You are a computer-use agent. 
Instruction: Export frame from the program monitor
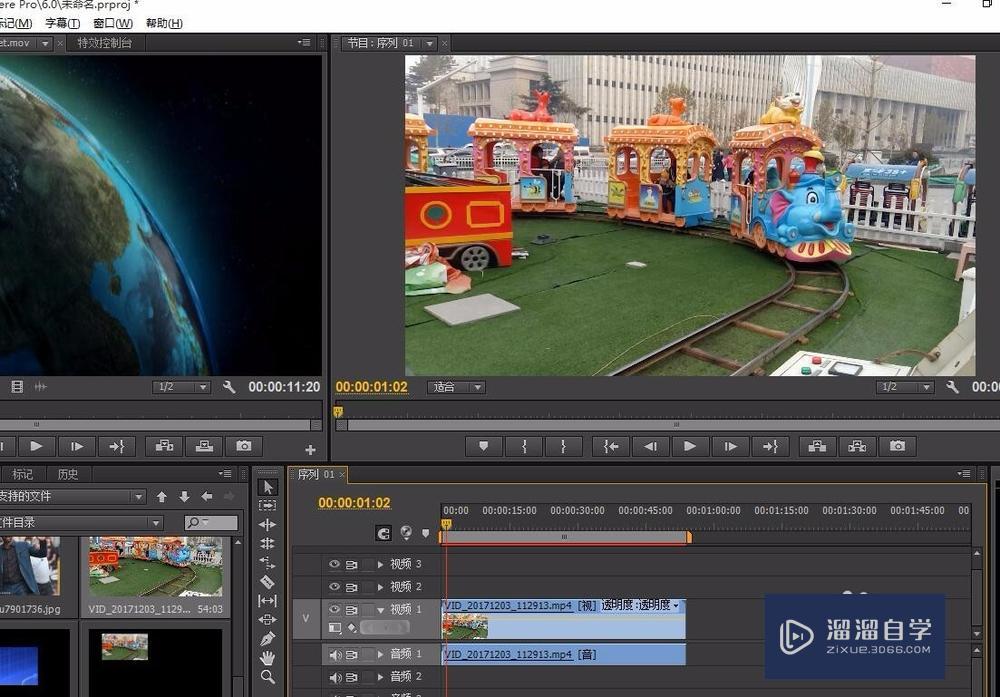point(897,446)
